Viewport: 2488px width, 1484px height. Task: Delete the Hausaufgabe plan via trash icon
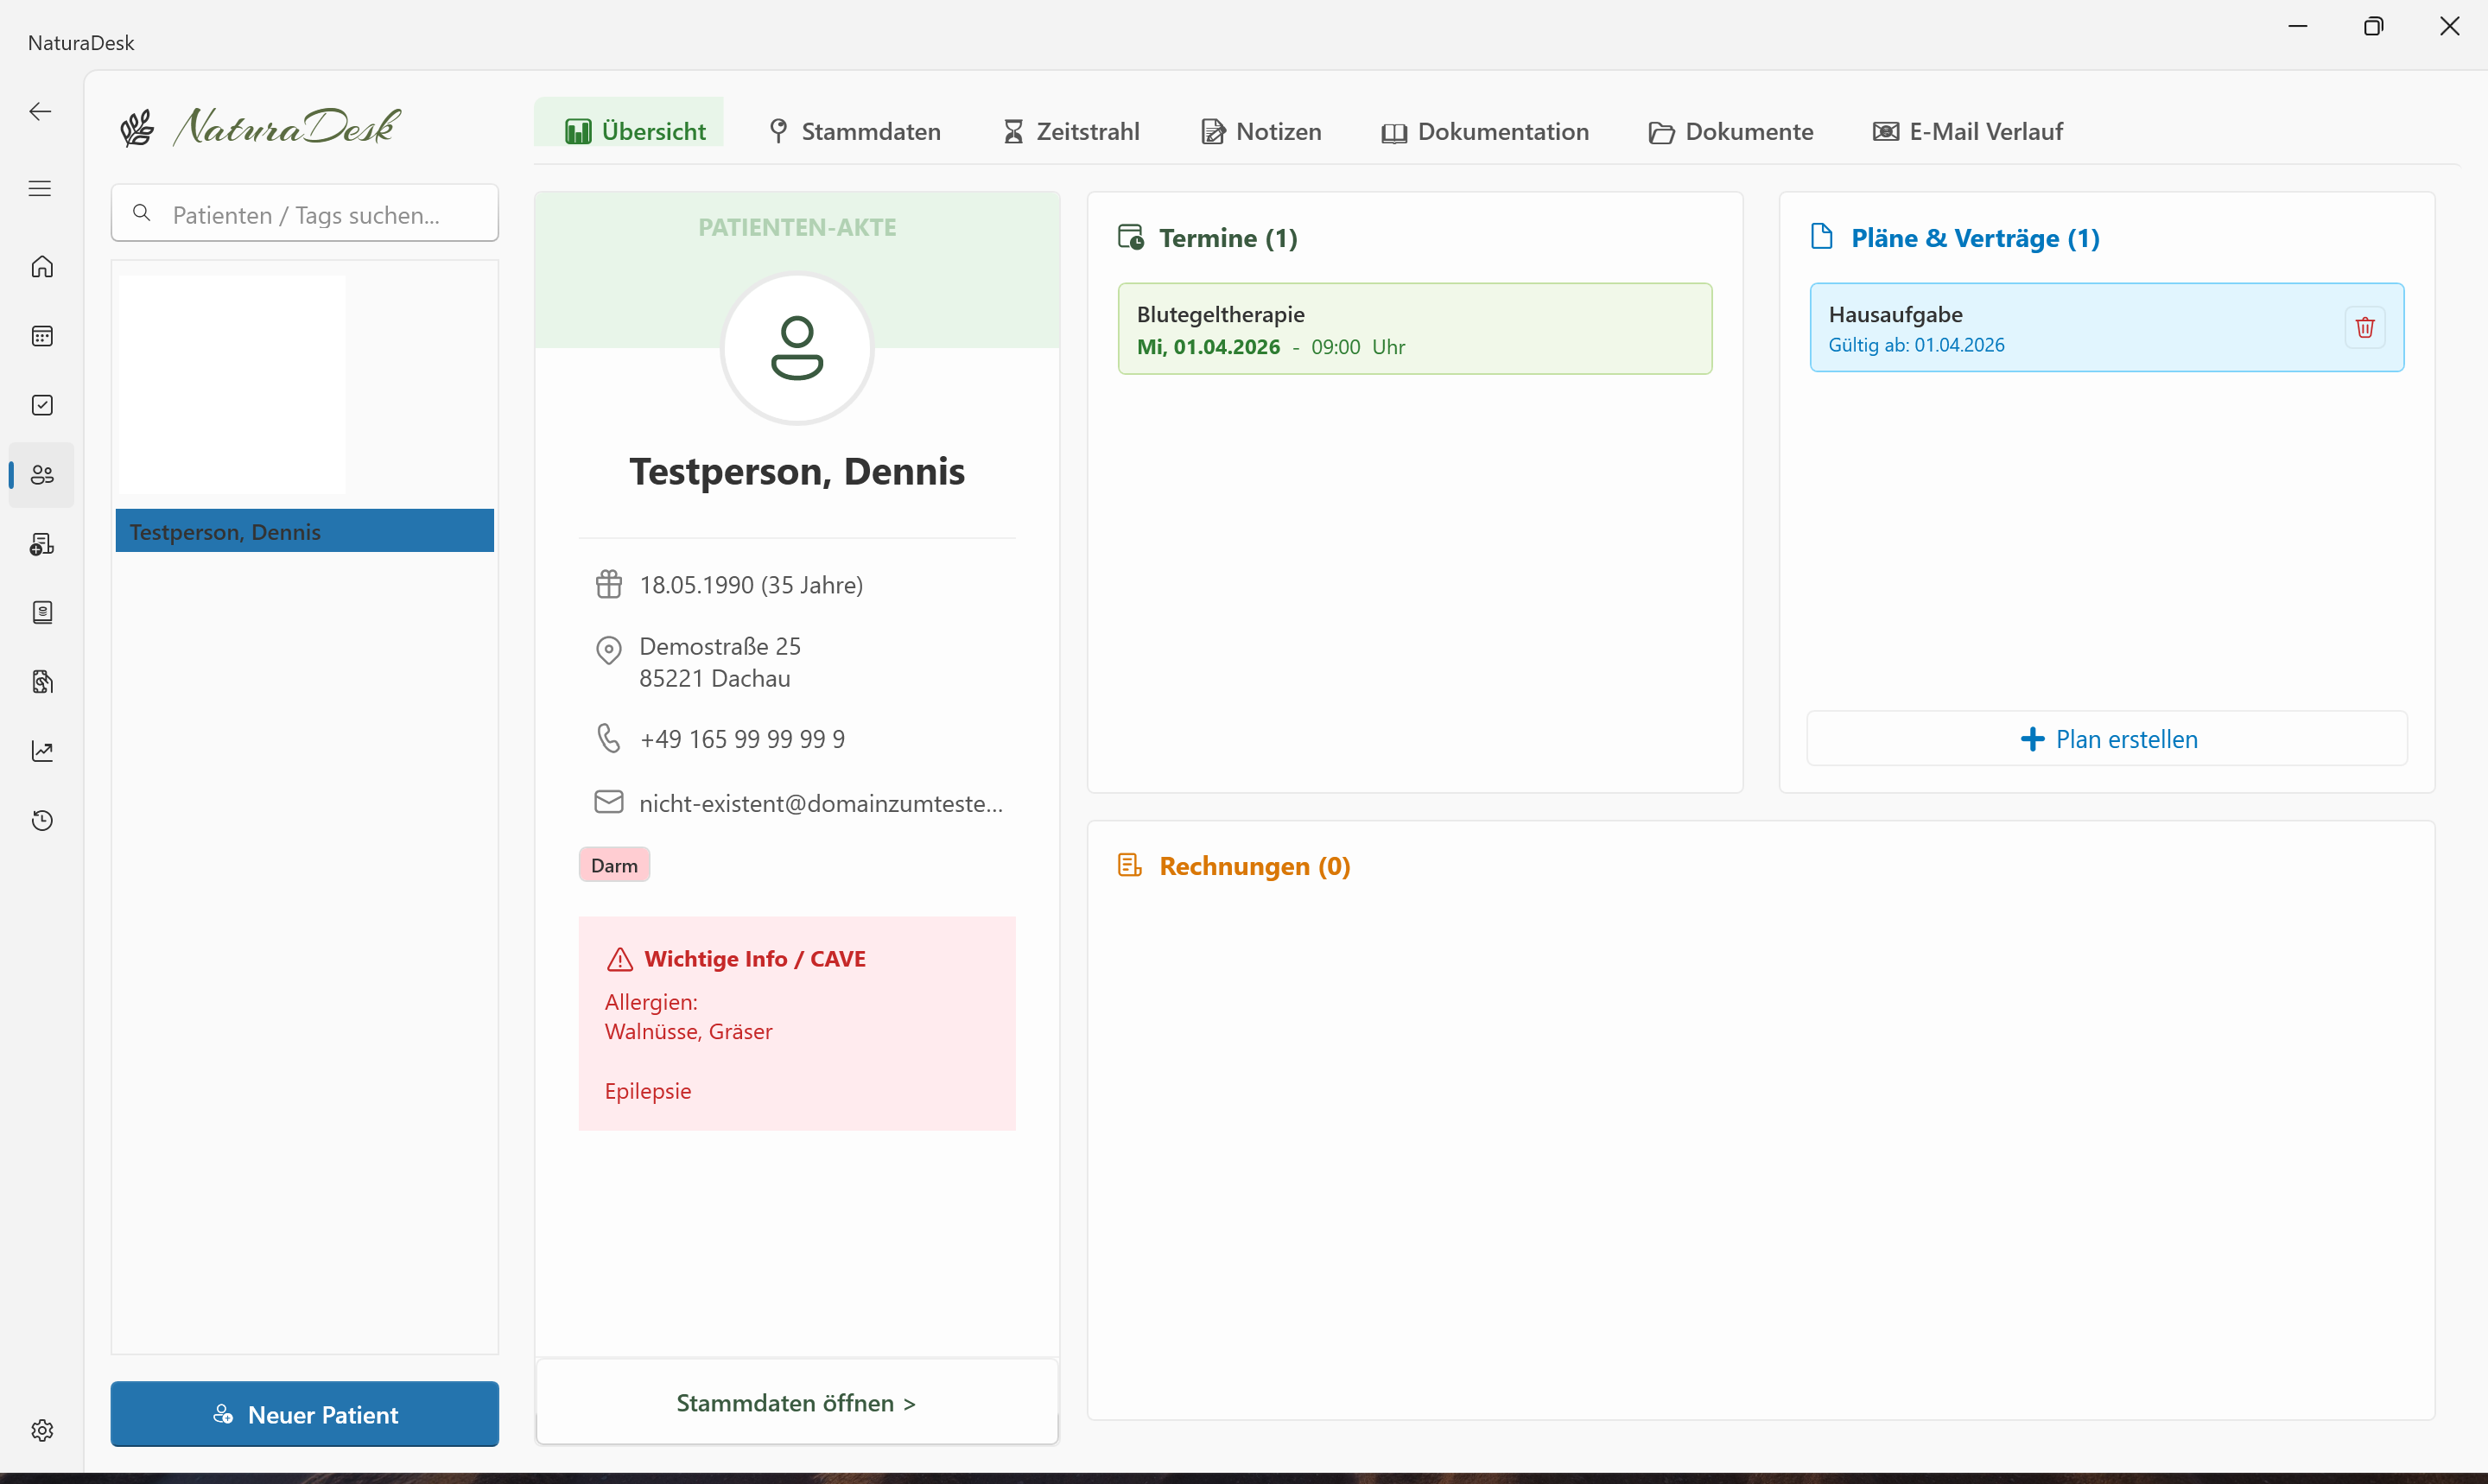(x=2364, y=328)
